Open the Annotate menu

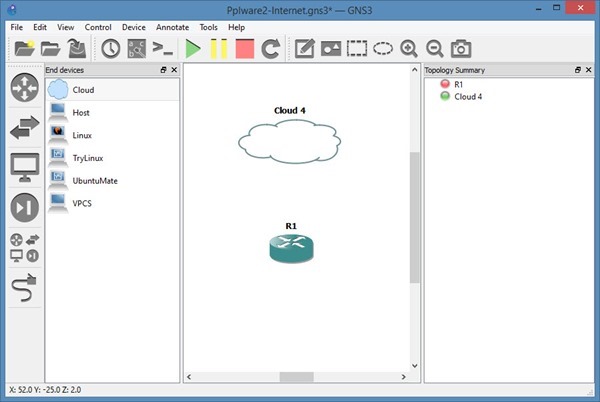172,27
